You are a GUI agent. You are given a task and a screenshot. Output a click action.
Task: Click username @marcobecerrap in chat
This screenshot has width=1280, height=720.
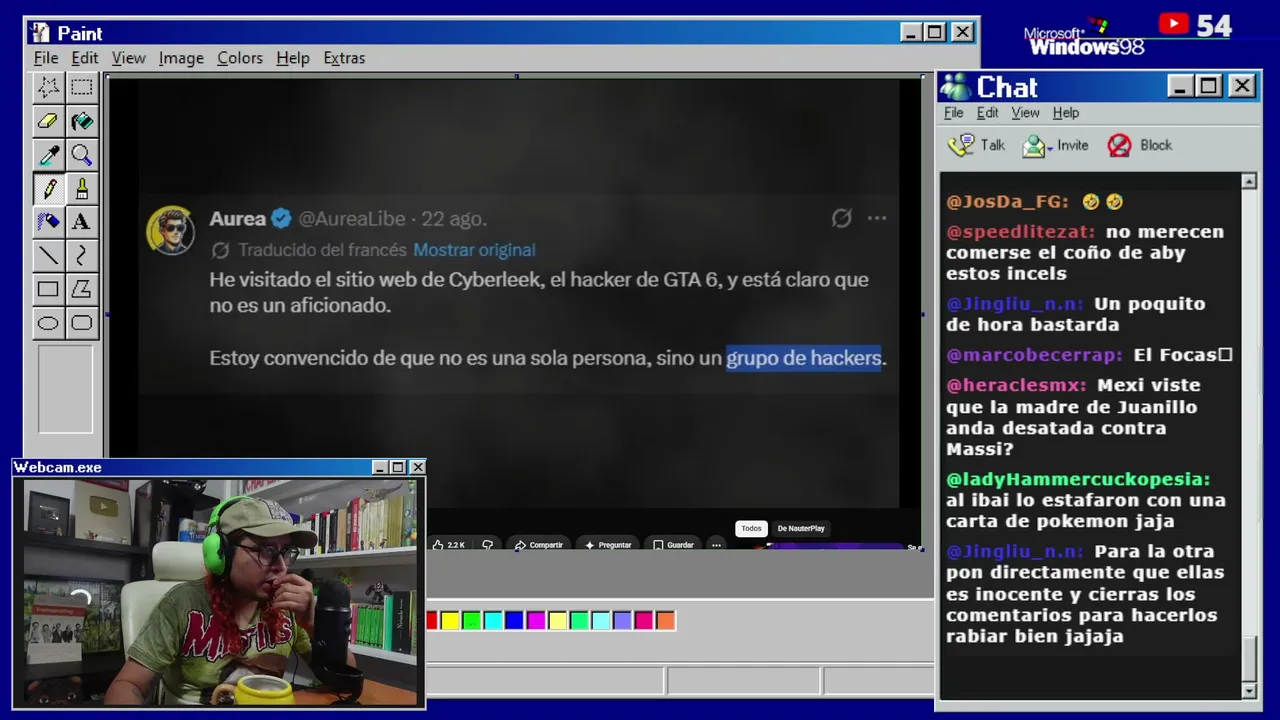tap(1034, 355)
